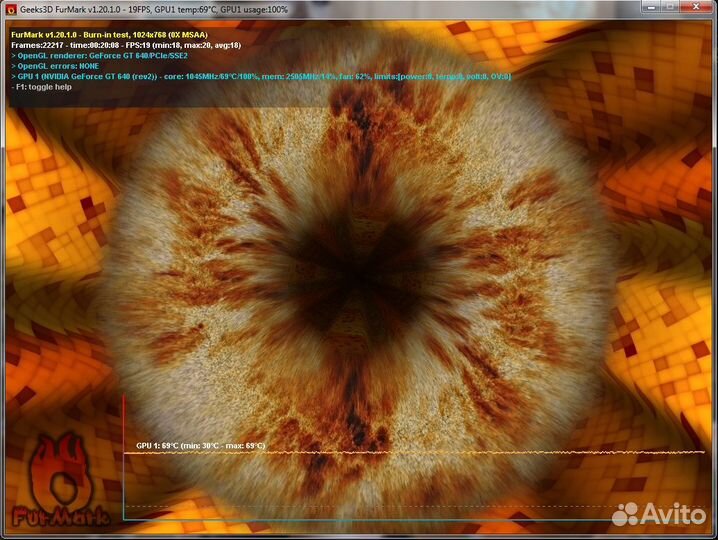The width and height of the screenshot is (718, 540).
Task: Maximize the FurMark window
Action: (x=669, y=9)
